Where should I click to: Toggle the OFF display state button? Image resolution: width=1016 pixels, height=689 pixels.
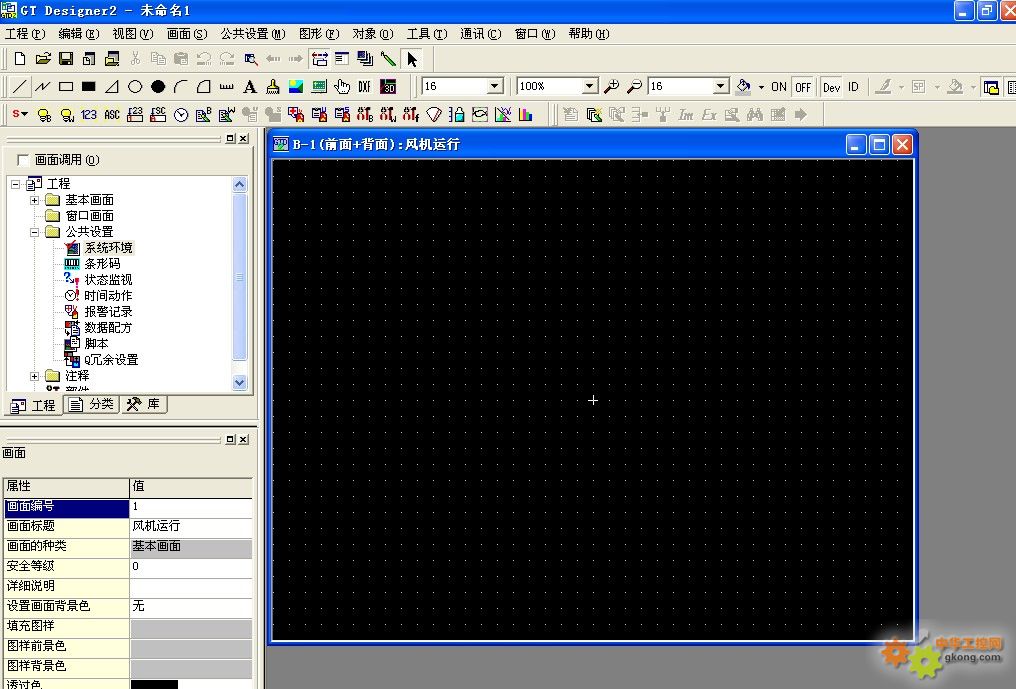[803, 86]
